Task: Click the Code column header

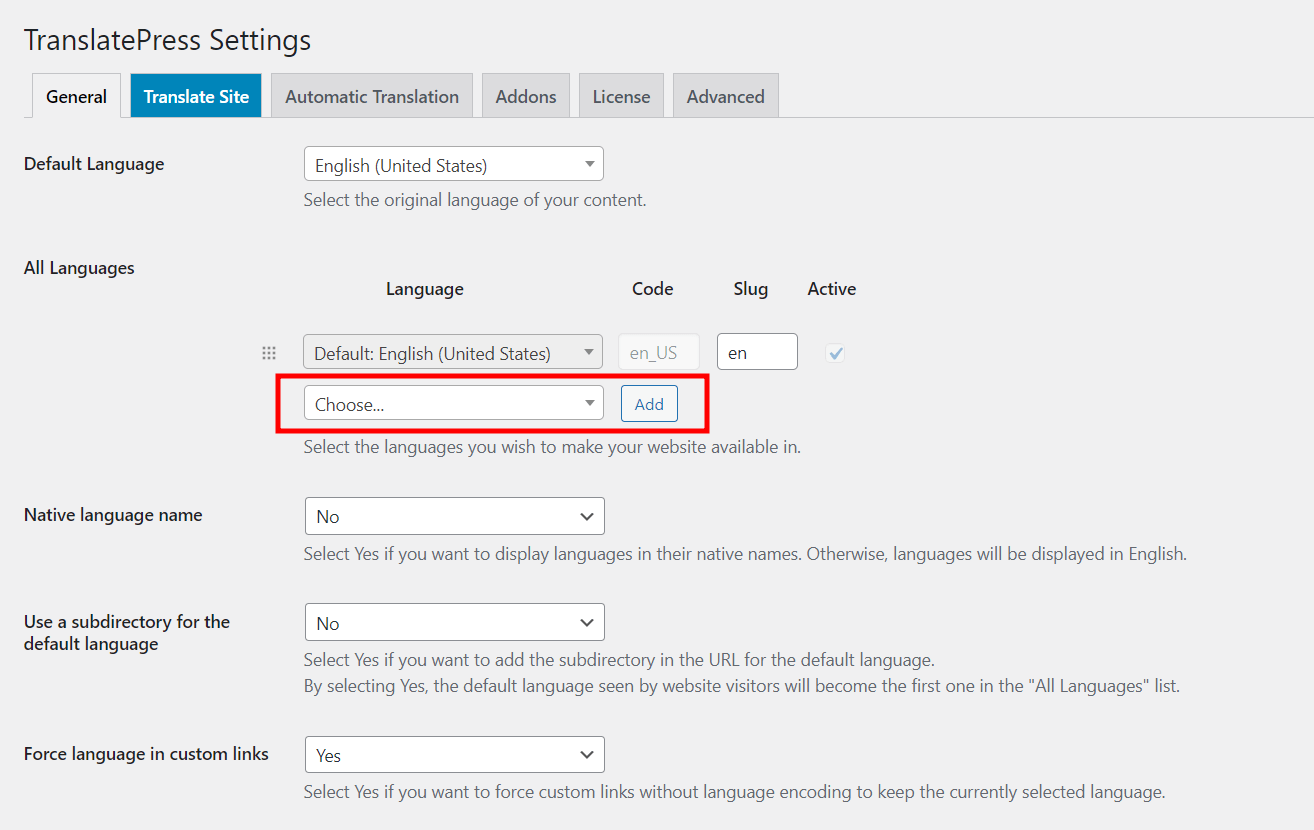Action: click(653, 289)
